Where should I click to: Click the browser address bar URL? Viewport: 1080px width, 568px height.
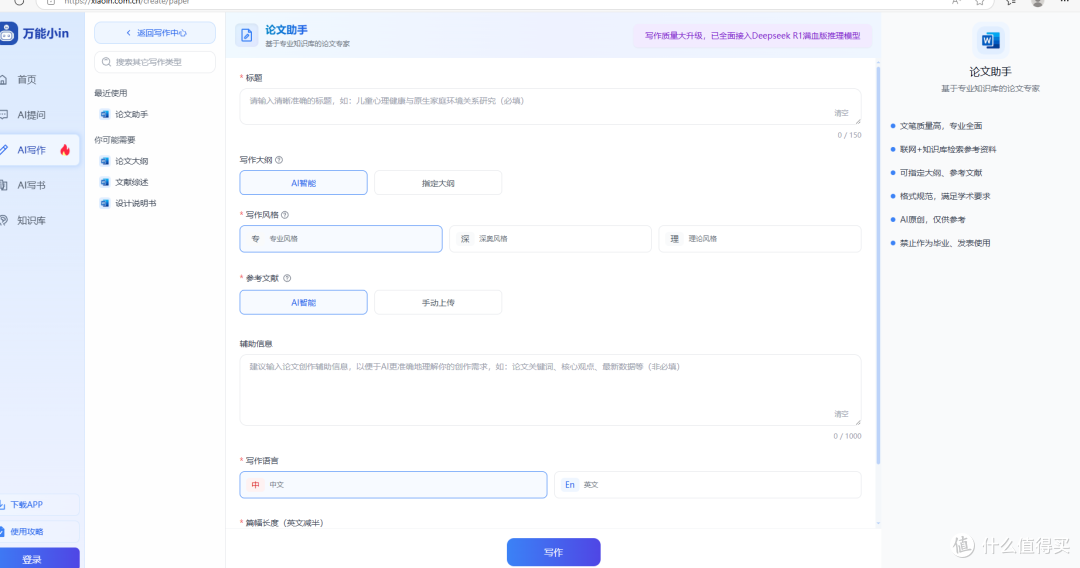(x=127, y=3)
